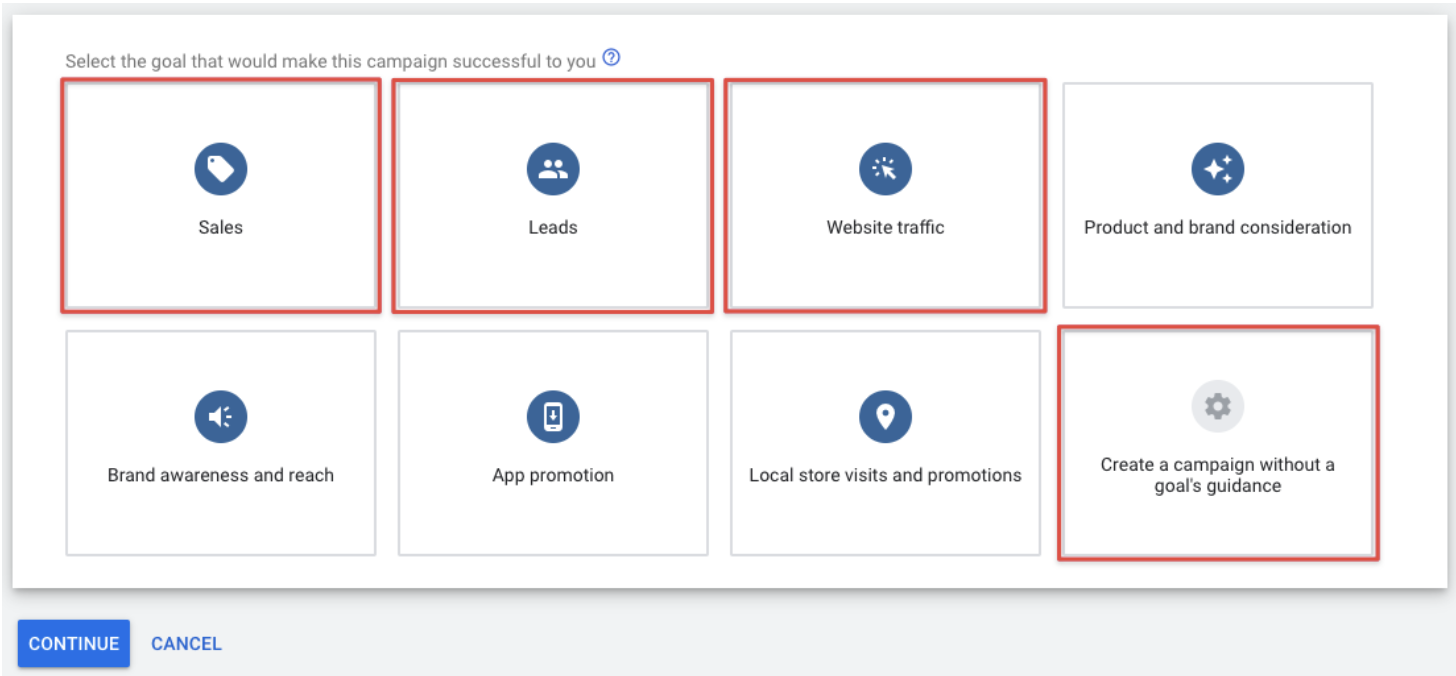Screen dimensions: 1456x676
Task: Click the blue Continue button
Action: point(74,643)
